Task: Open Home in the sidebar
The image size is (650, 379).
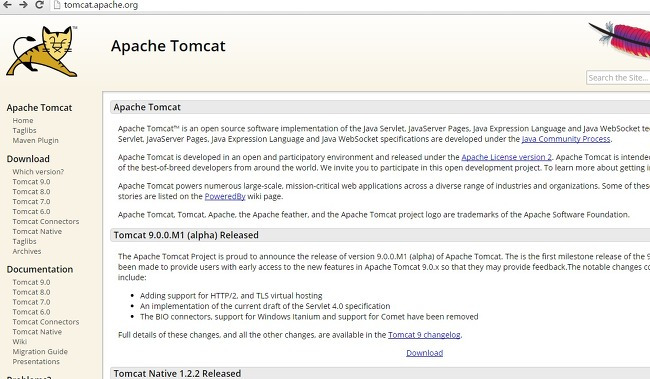Action: pos(23,120)
